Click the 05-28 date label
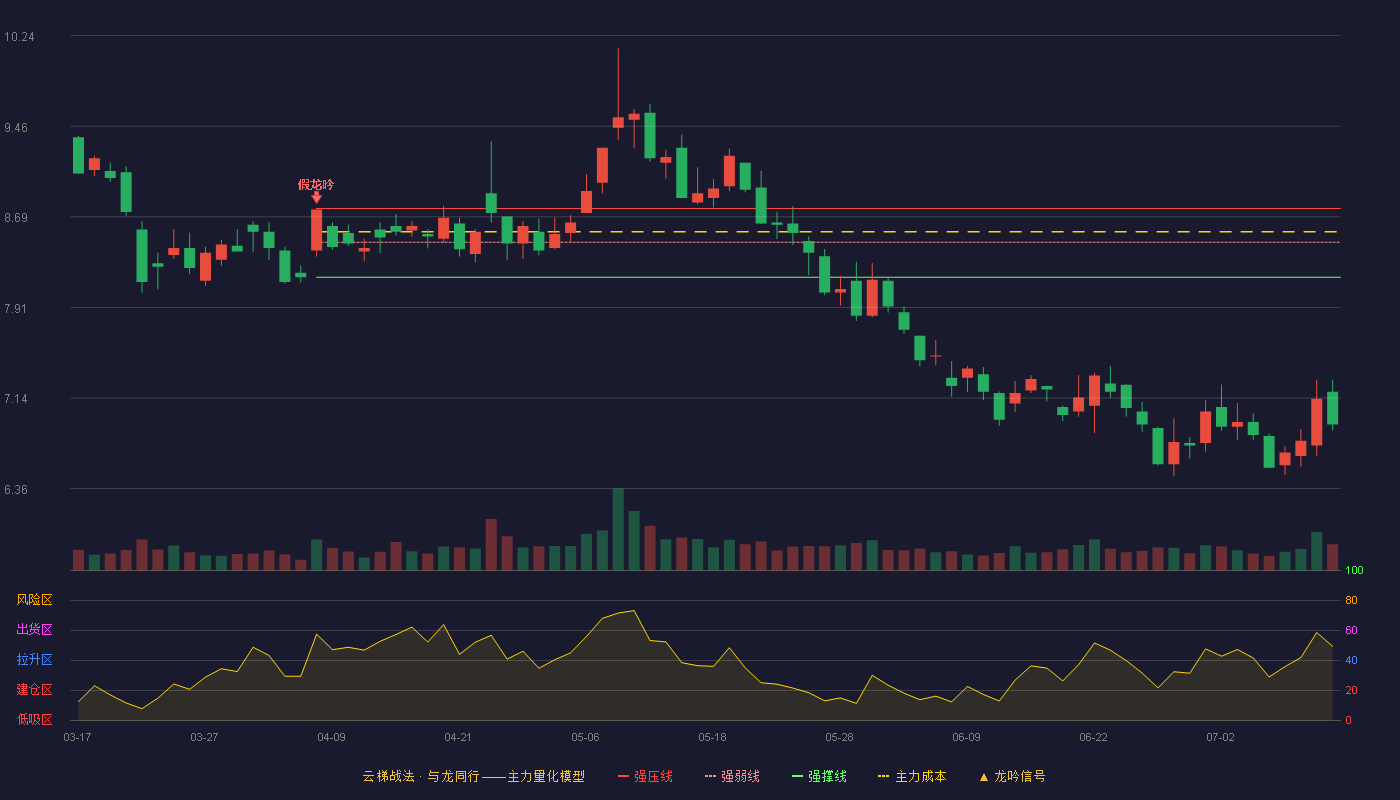This screenshot has width=1400, height=800. point(839,737)
